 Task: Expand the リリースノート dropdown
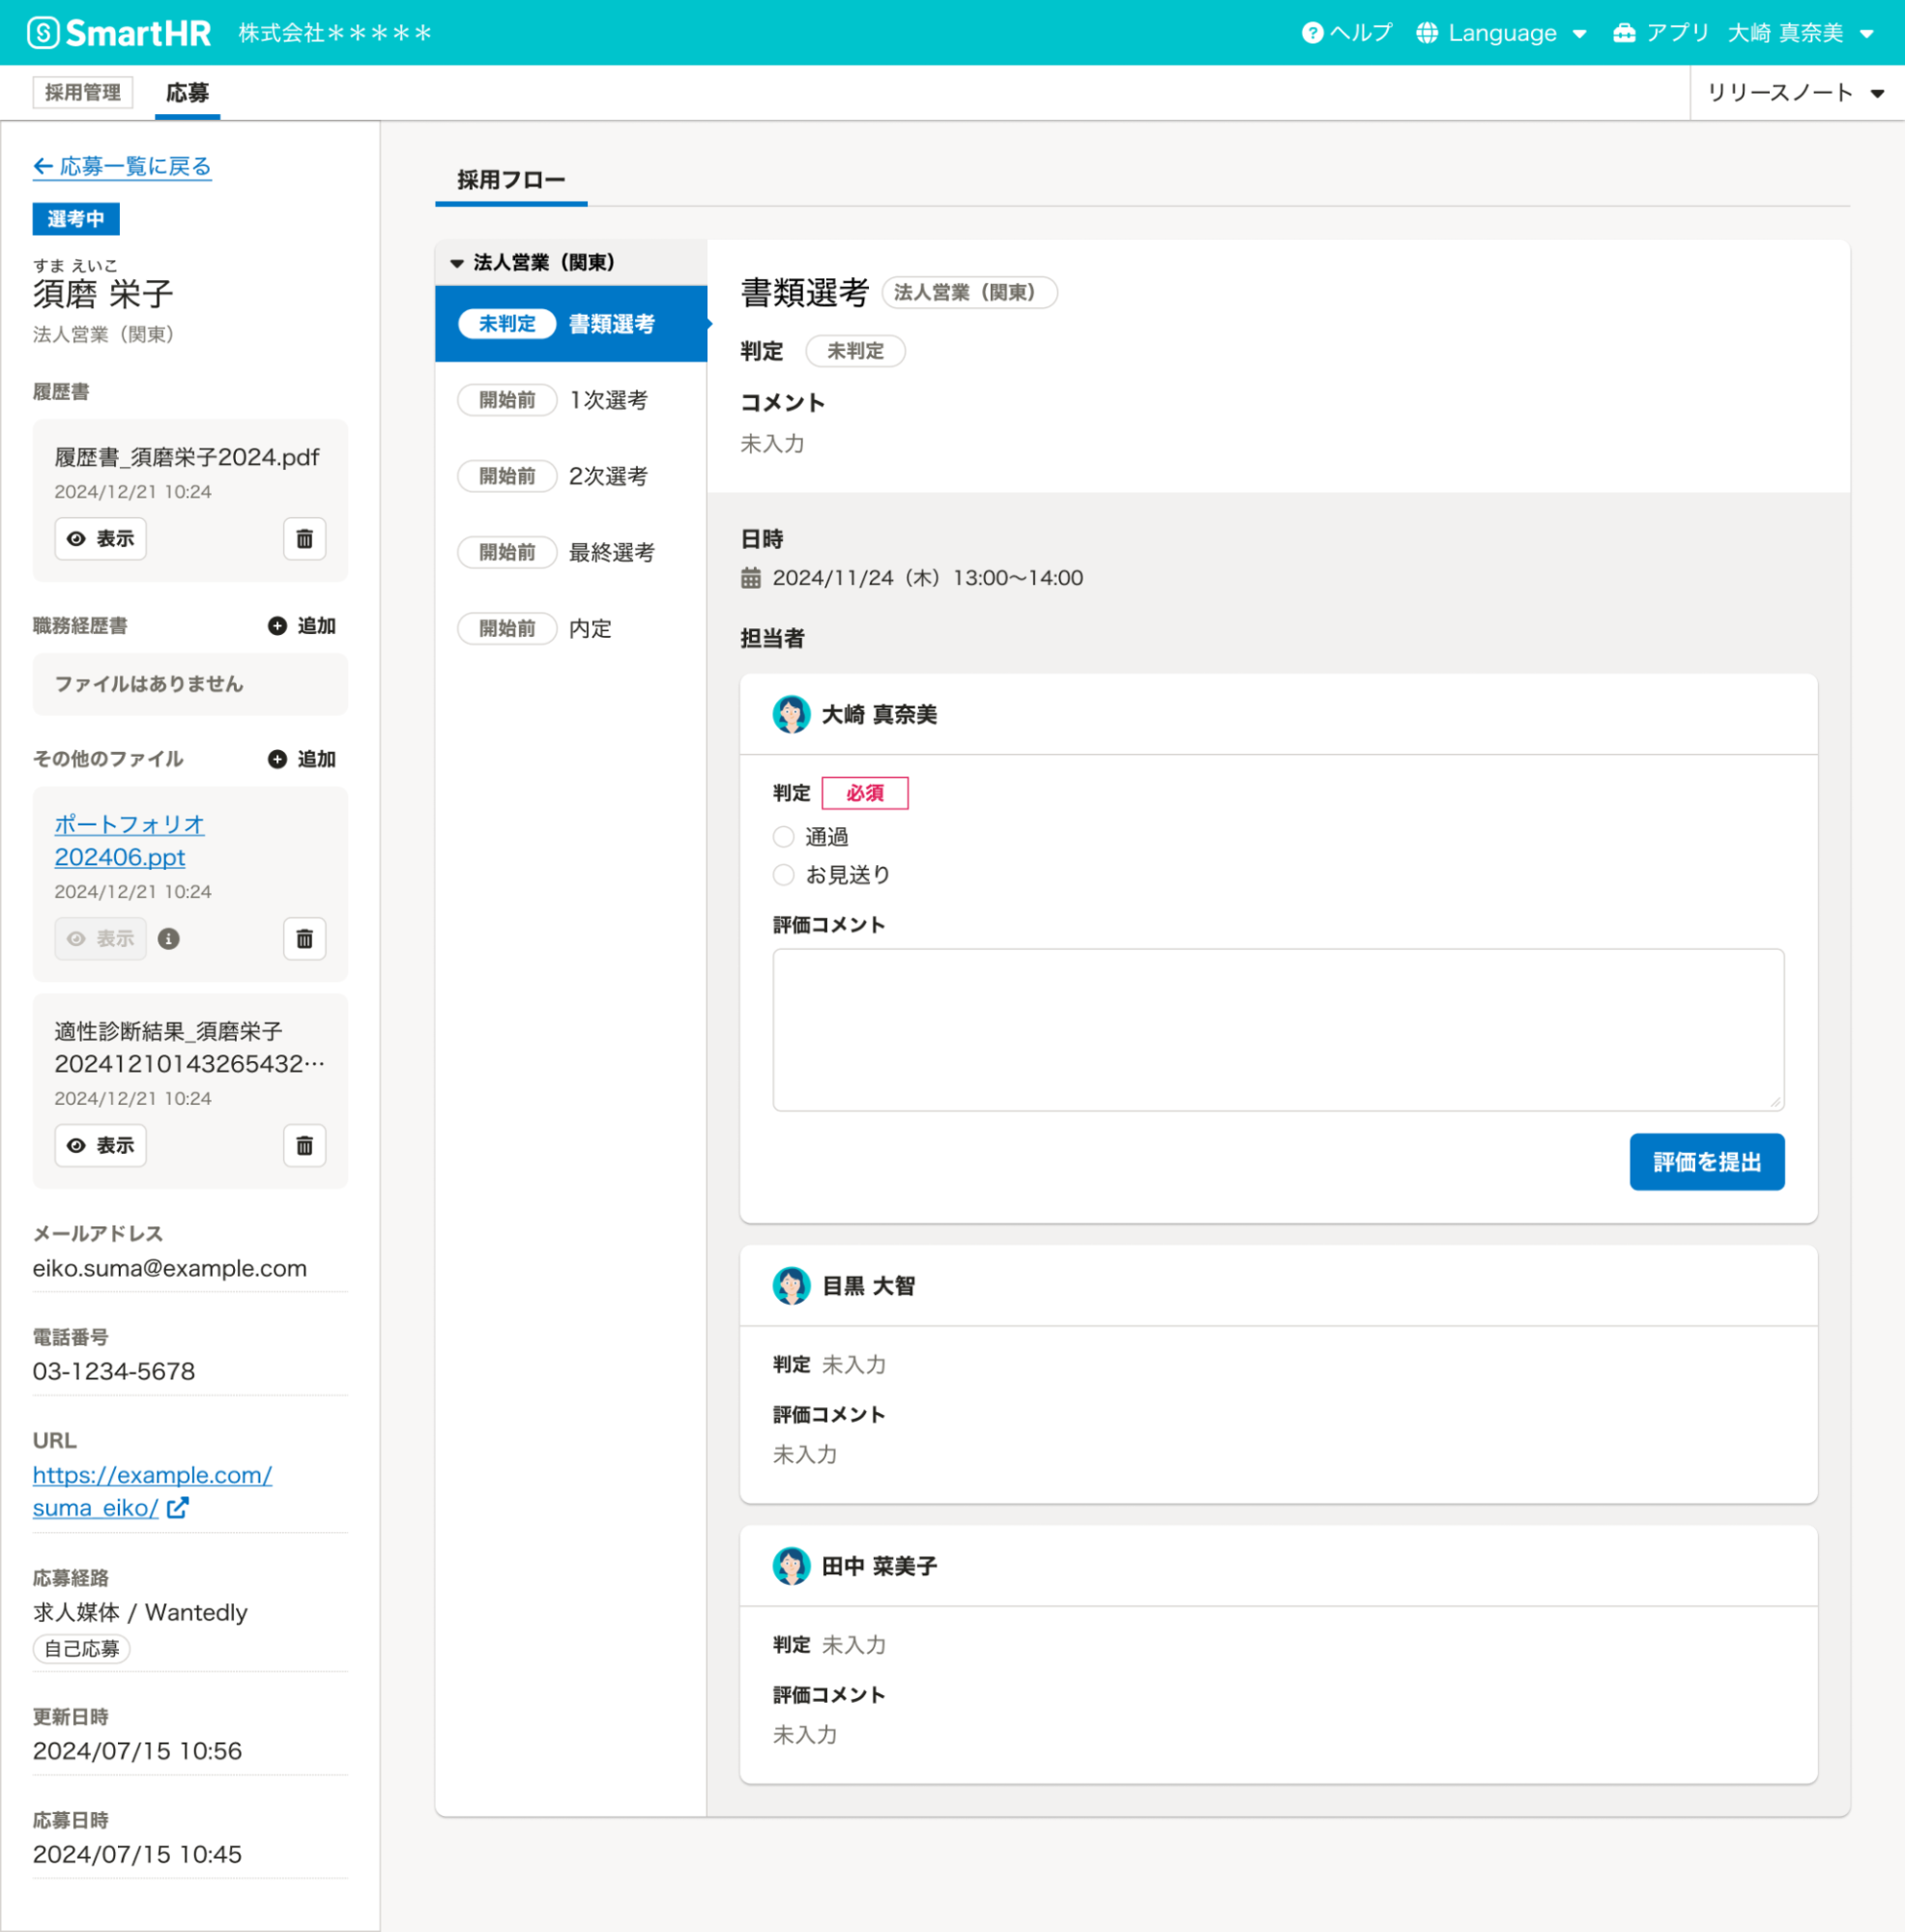click(x=1795, y=93)
